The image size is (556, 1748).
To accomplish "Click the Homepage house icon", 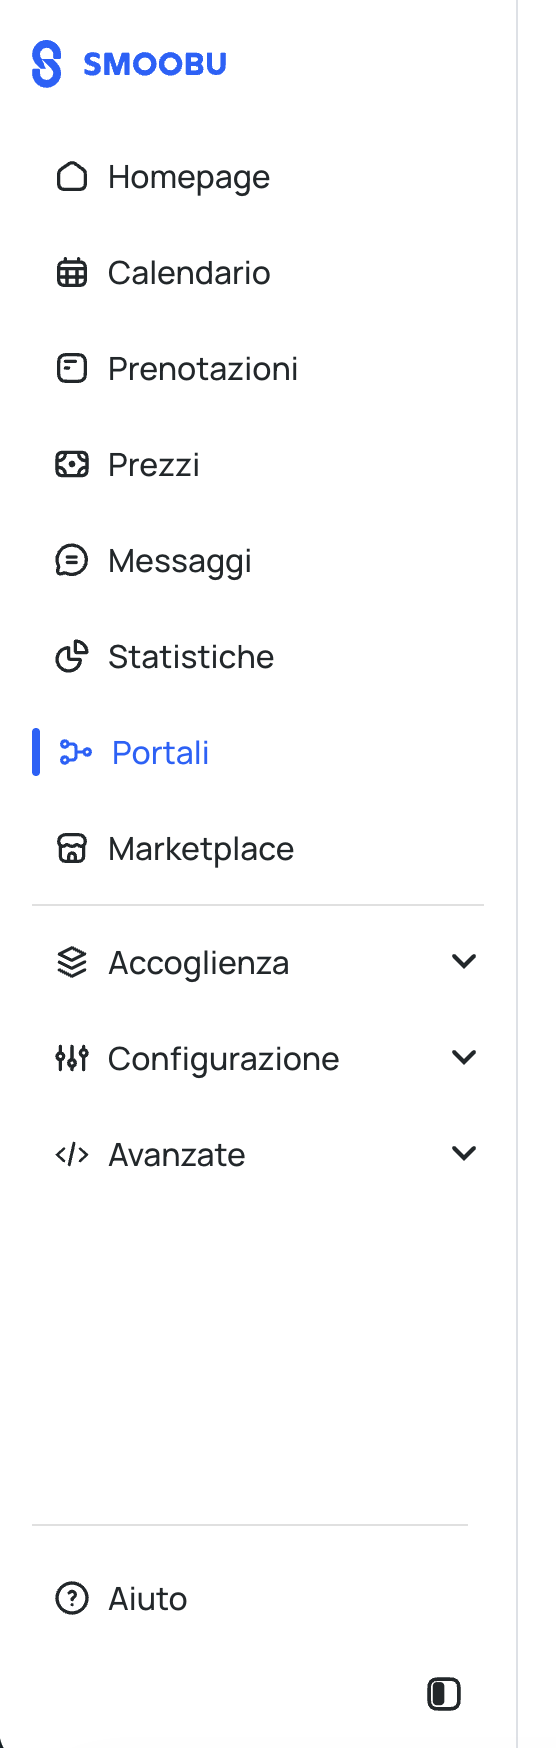I will point(72,177).
